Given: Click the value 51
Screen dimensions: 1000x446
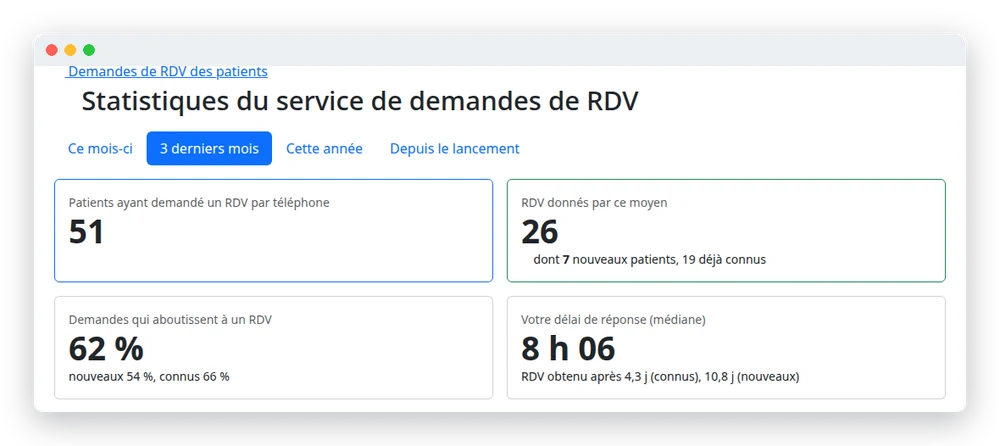Looking at the screenshot, I should (x=86, y=232).
